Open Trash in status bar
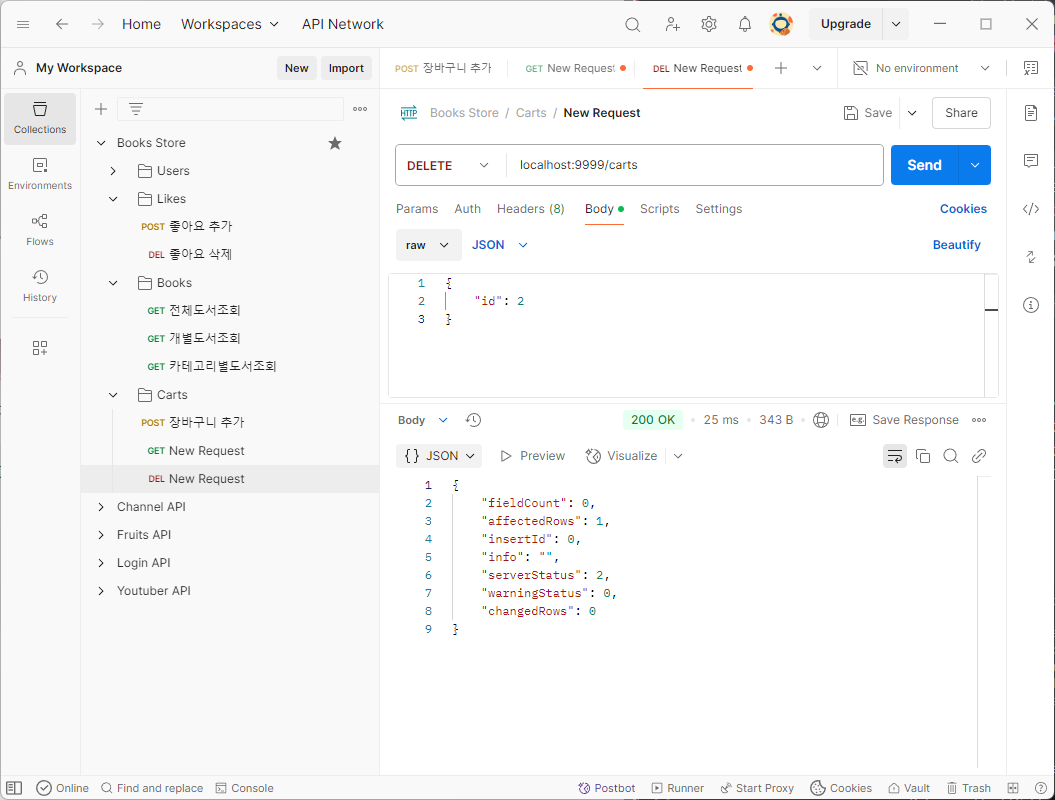Image resolution: width=1055 pixels, height=800 pixels. [x=969, y=788]
